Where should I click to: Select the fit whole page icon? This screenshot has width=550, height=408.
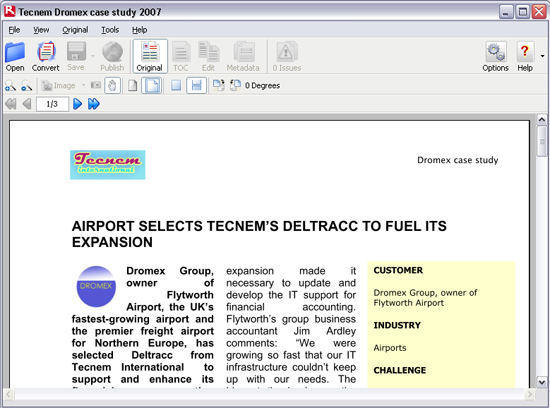tap(176, 86)
